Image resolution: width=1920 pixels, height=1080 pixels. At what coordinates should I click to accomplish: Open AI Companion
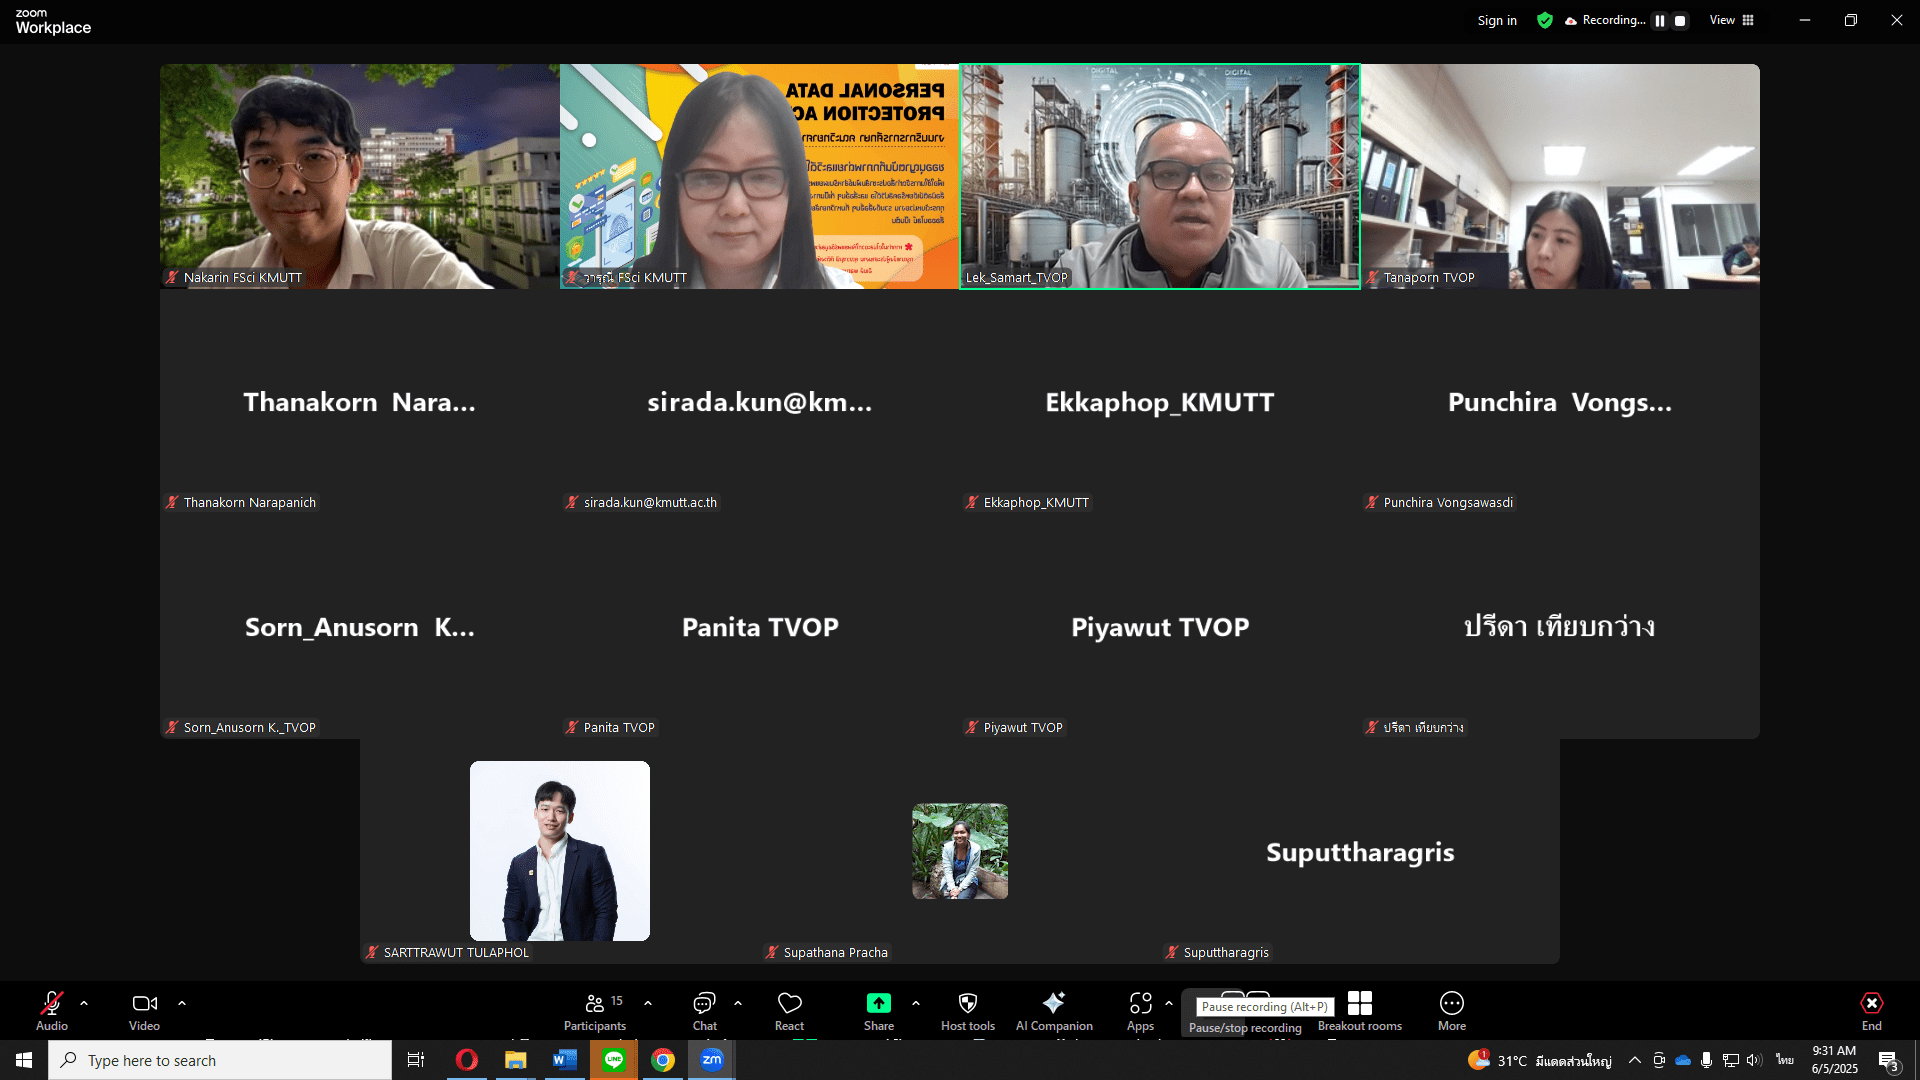tap(1054, 1010)
